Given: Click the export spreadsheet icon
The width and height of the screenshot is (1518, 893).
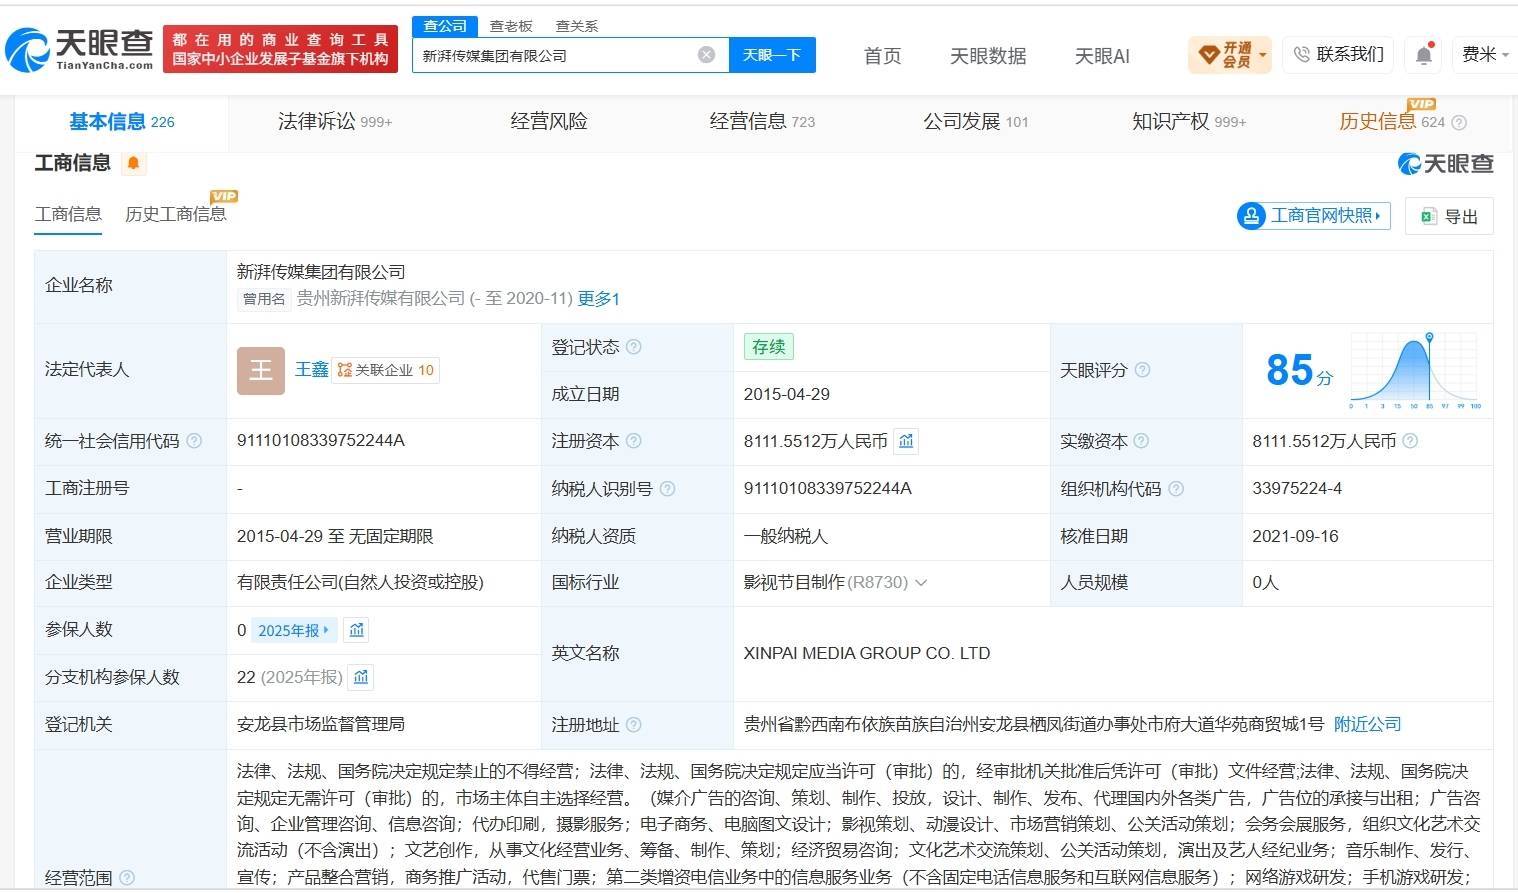Looking at the screenshot, I should tap(1429, 216).
